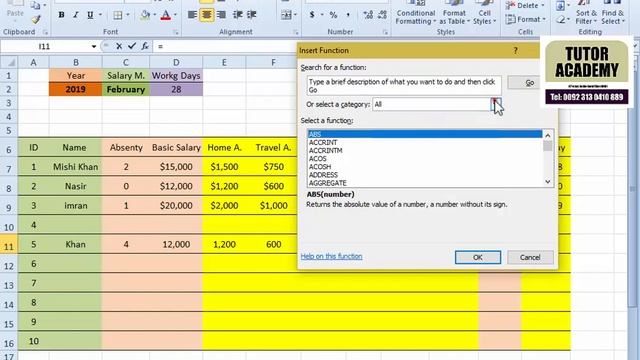The height and width of the screenshot is (360, 640).
Task: Click Decrease Decimal icon
Action: pyautogui.click(x=382, y=15)
